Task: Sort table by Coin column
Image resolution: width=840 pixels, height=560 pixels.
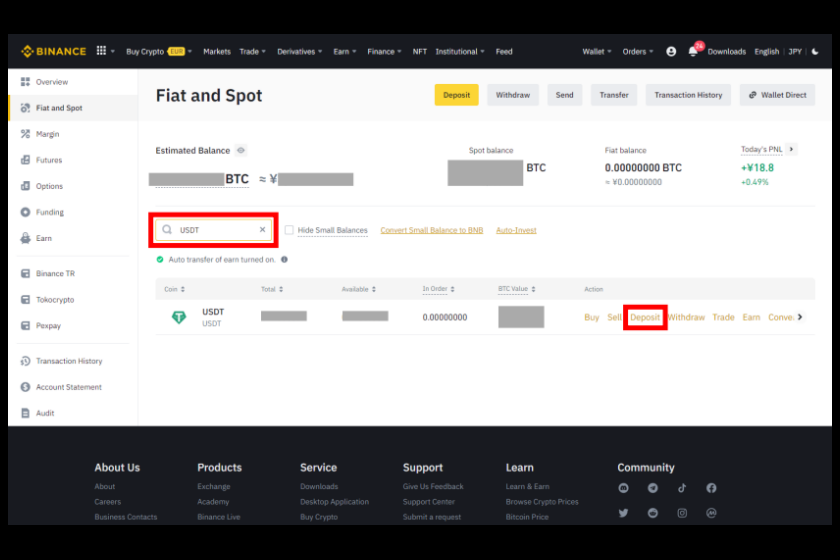Action: point(175,289)
